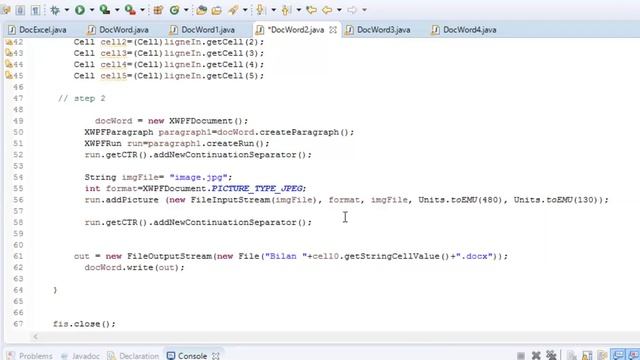640x360 pixels.
Task: Click PICTURE_TYPE_JPEG constant on line 55
Action: pos(257,188)
